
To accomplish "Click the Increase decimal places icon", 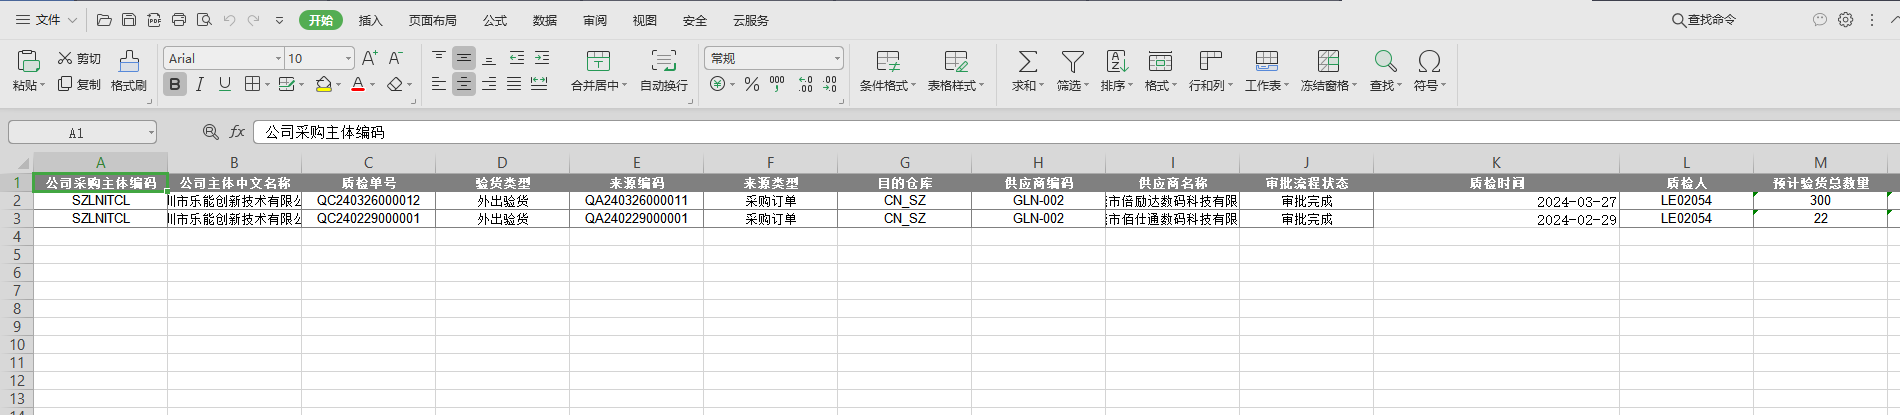I will click(x=805, y=84).
